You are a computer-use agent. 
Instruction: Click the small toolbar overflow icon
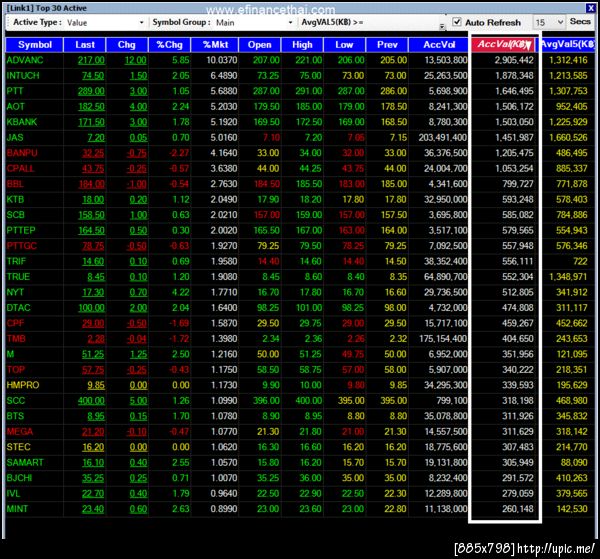[442, 26]
